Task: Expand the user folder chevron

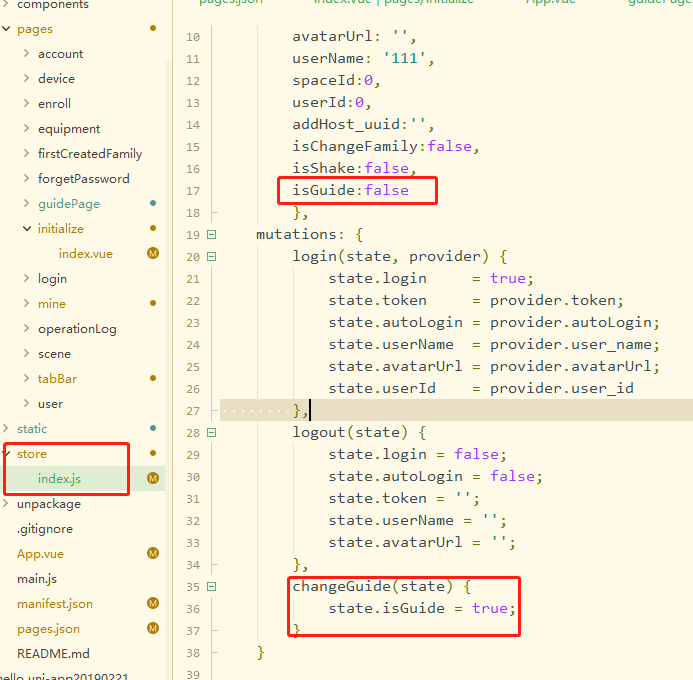Action: [27, 403]
